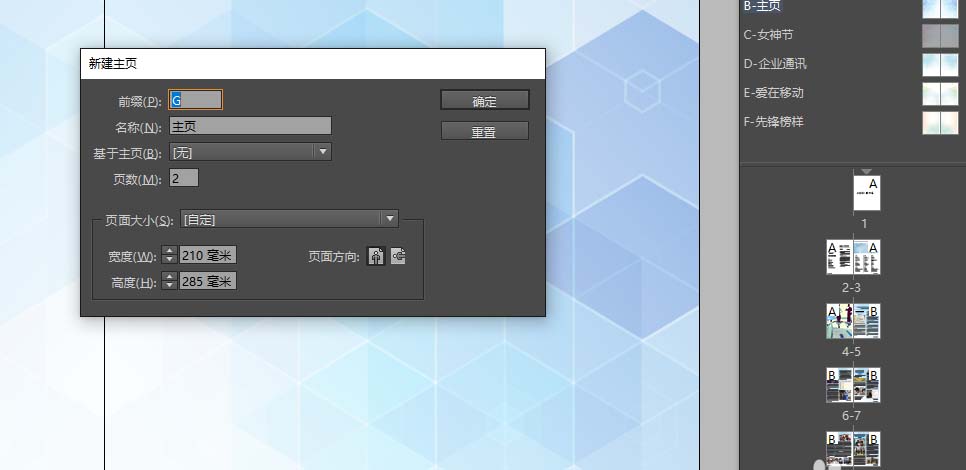966x470 pixels.
Task: Select spread 4-5 thumbnail
Action: point(853,321)
